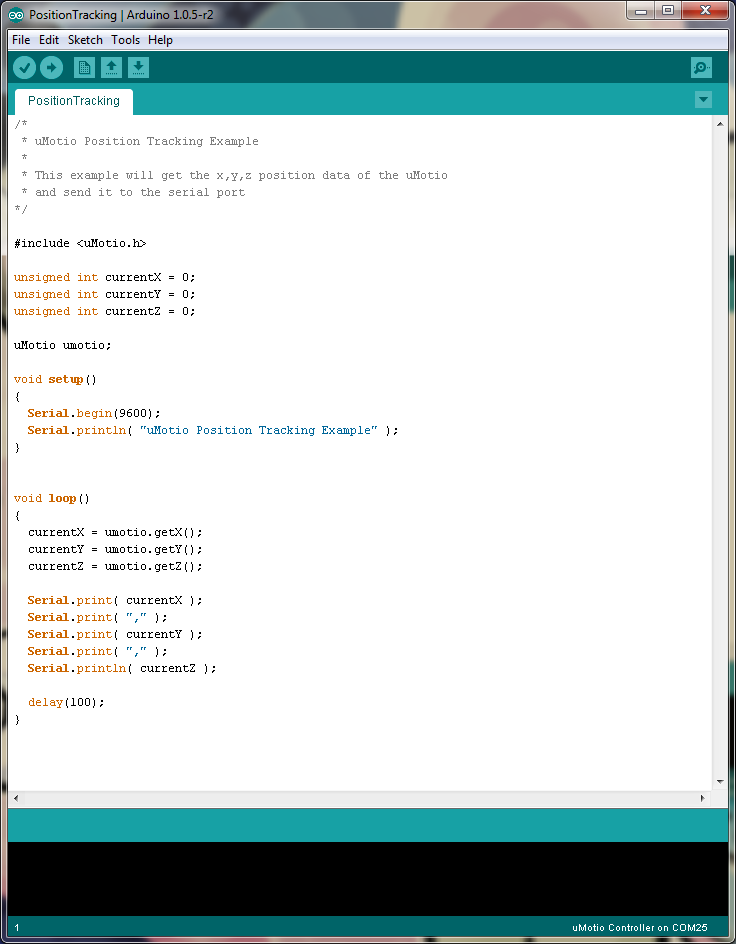
Task: Select the PositionTracking tab
Action: tap(73, 101)
